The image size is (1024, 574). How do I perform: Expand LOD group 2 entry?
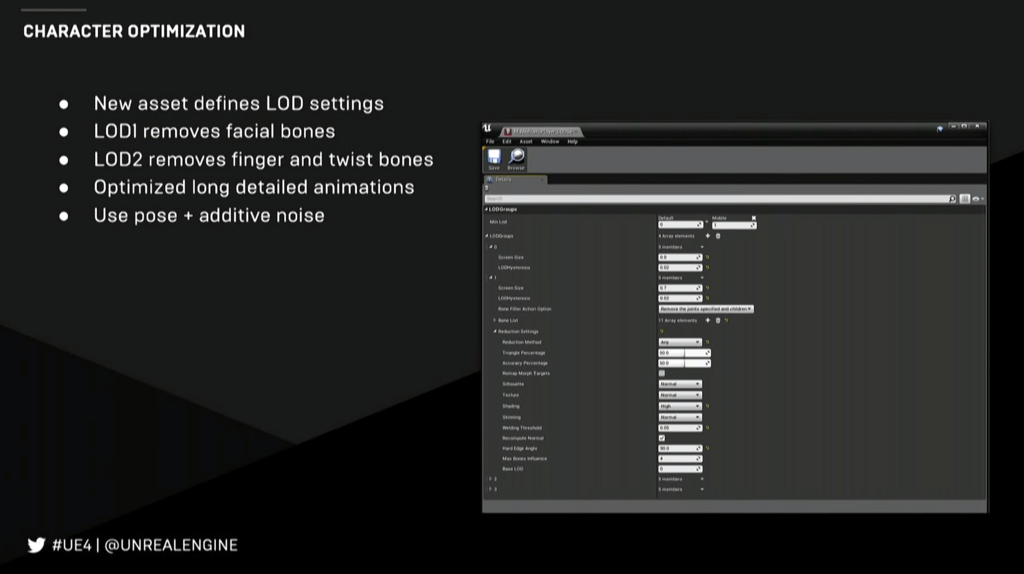(490, 479)
